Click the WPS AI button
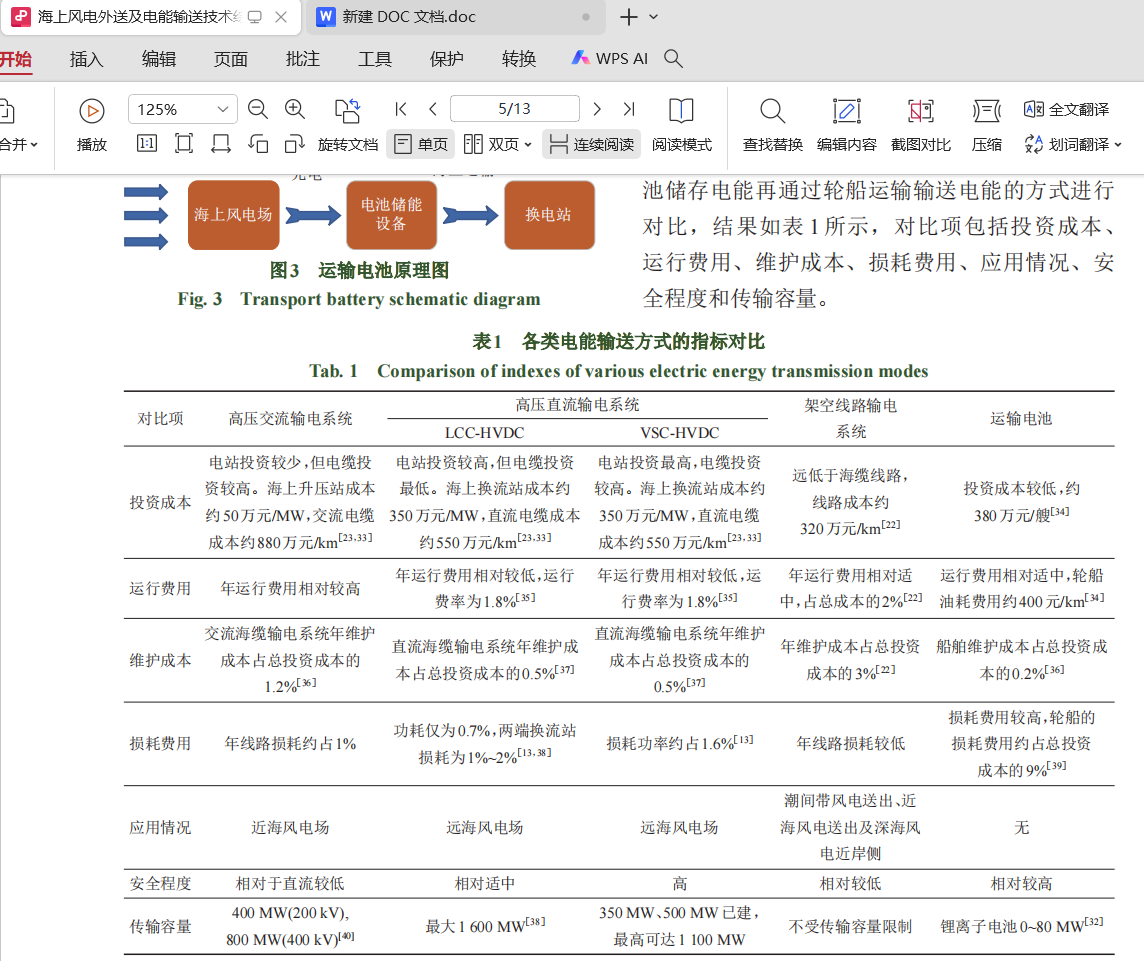The height and width of the screenshot is (961, 1144). pyautogui.click(x=609, y=59)
